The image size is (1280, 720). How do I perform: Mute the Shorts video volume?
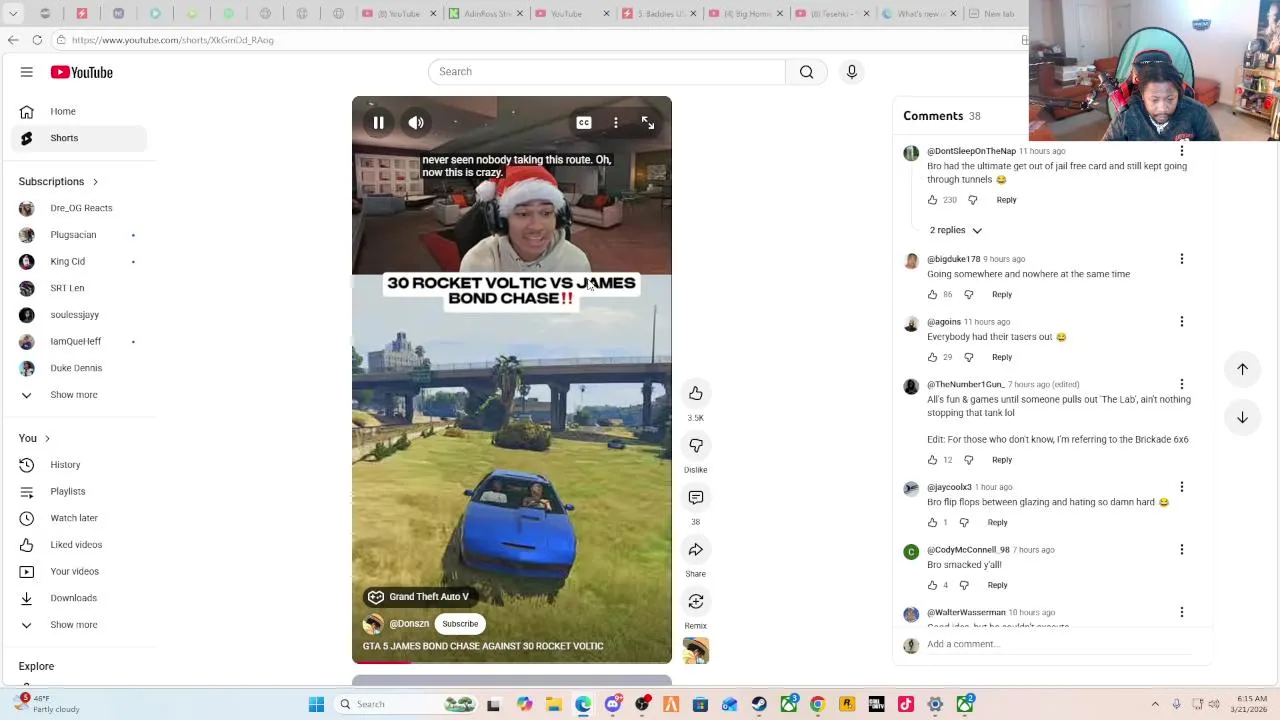(416, 123)
